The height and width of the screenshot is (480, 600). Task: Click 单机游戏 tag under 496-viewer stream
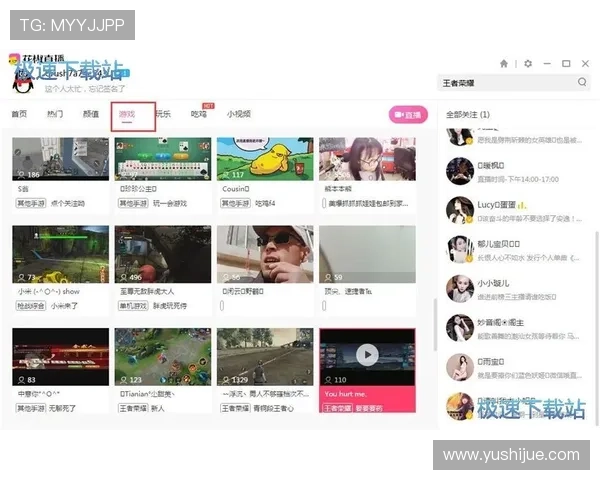pos(133,306)
